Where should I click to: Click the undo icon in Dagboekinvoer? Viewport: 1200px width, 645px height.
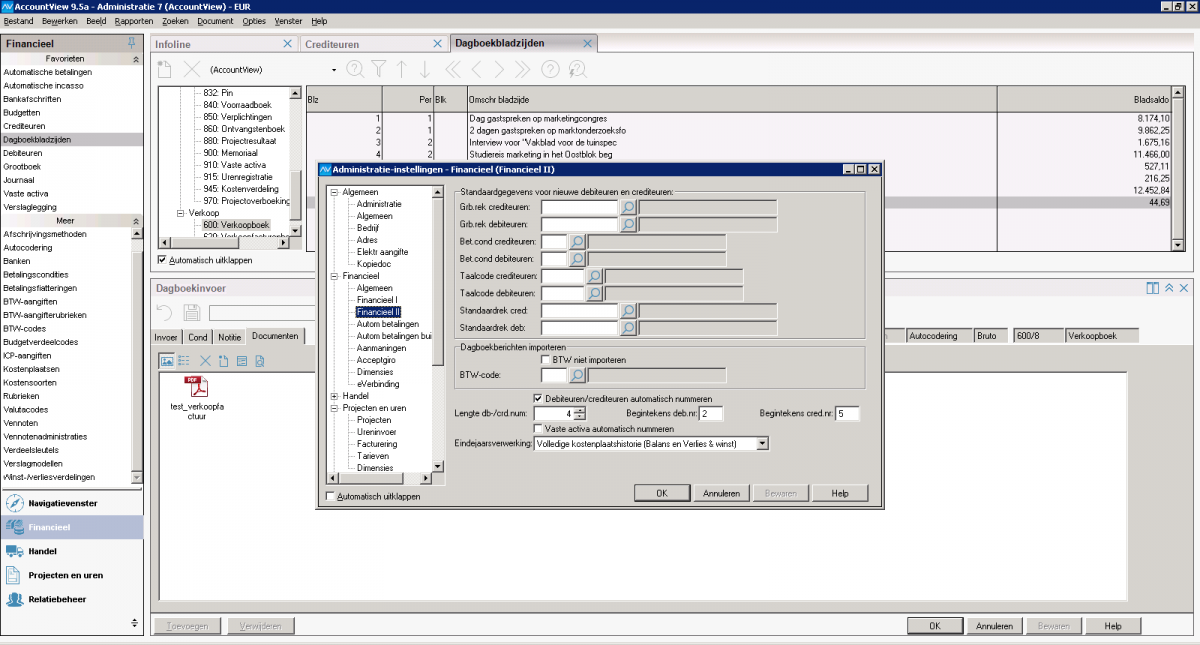click(x=166, y=313)
